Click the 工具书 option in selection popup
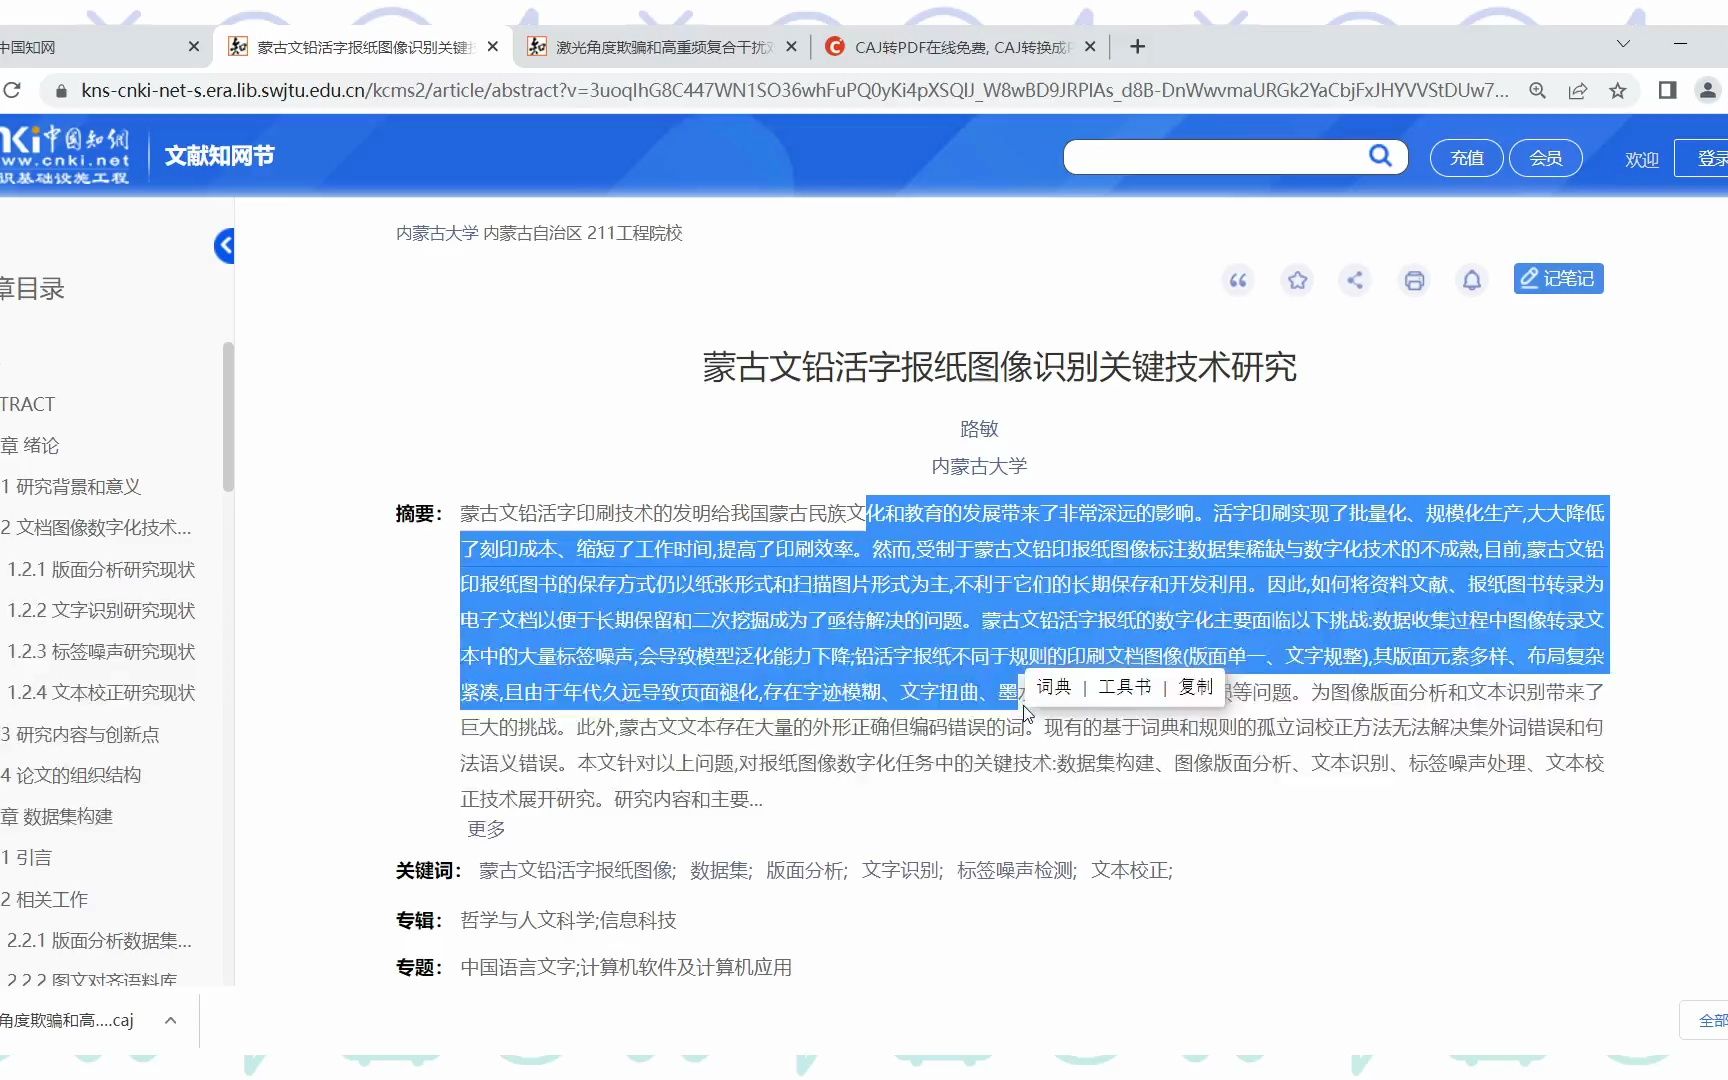The image size is (1728, 1080). [1125, 687]
